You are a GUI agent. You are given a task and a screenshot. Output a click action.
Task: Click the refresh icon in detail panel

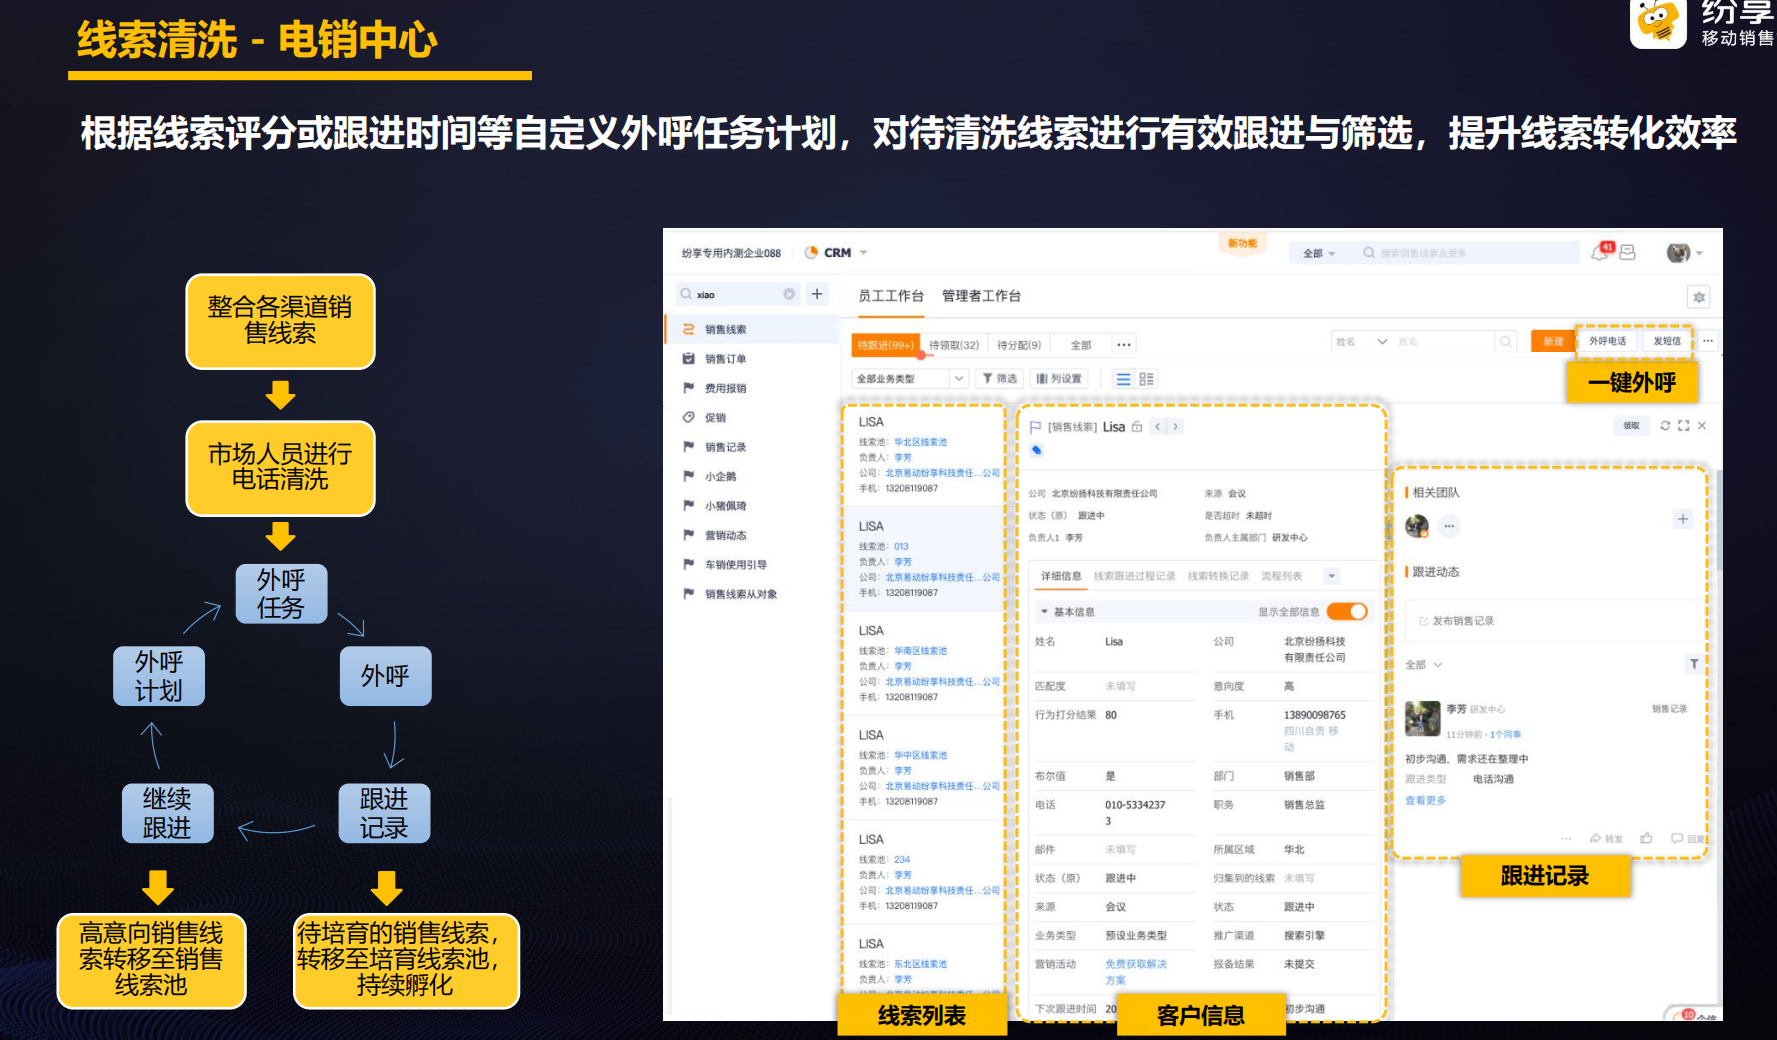pyautogui.click(x=1665, y=426)
